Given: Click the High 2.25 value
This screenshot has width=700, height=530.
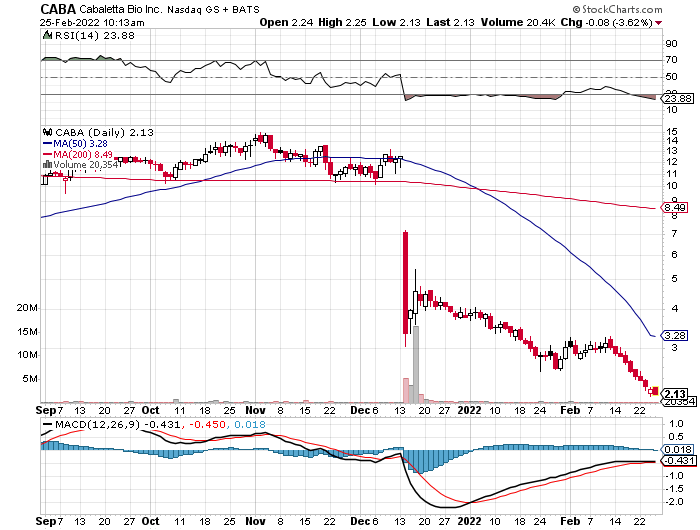Looking at the screenshot, I should pyautogui.click(x=342, y=22).
